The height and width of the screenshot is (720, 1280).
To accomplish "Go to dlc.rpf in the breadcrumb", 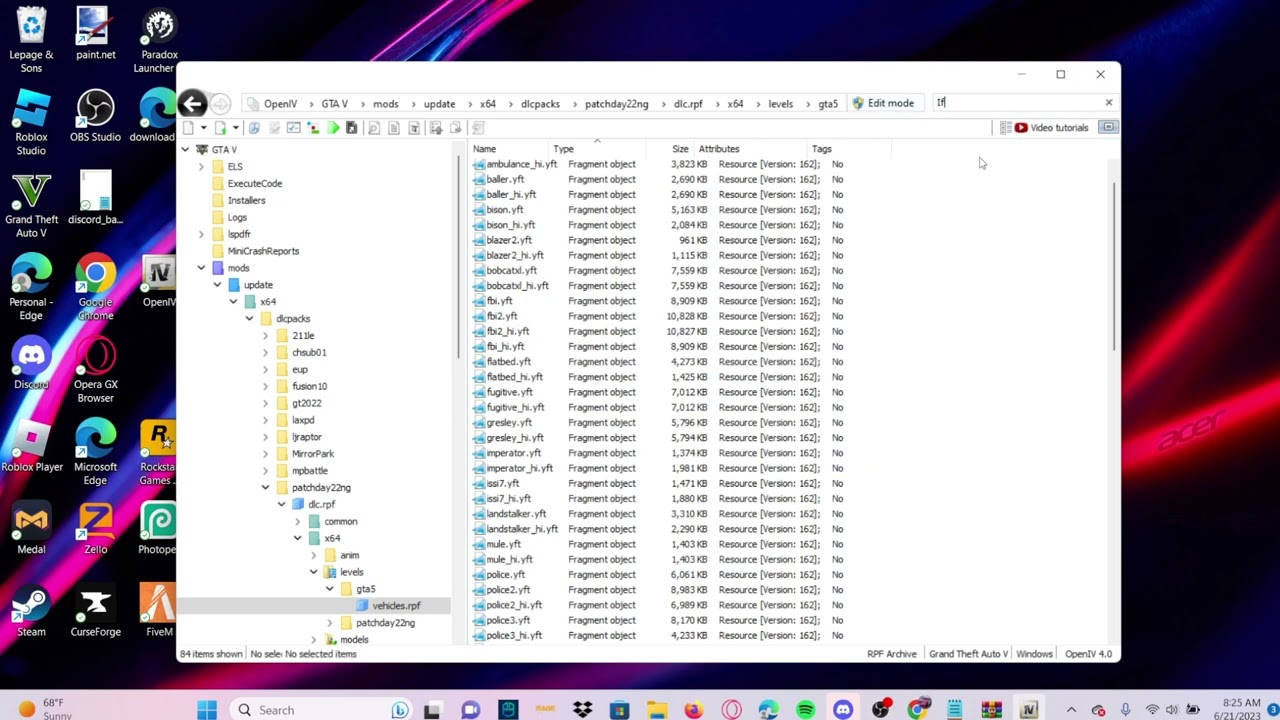I will click(x=688, y=104).
